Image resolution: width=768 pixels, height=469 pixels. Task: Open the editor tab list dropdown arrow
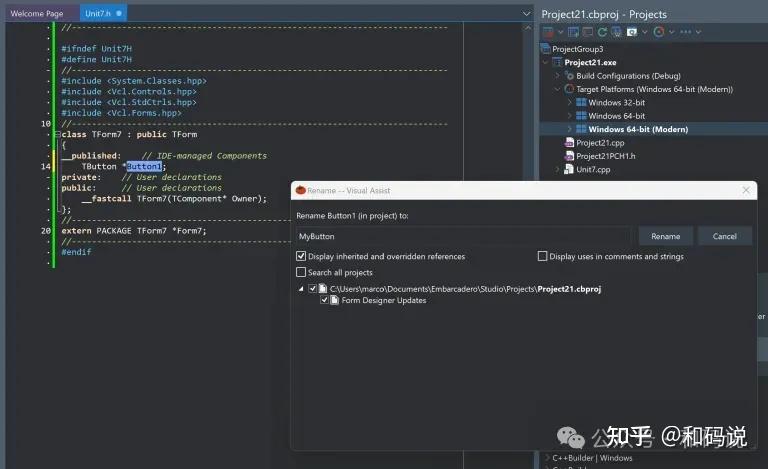click(x=527, y=14)
